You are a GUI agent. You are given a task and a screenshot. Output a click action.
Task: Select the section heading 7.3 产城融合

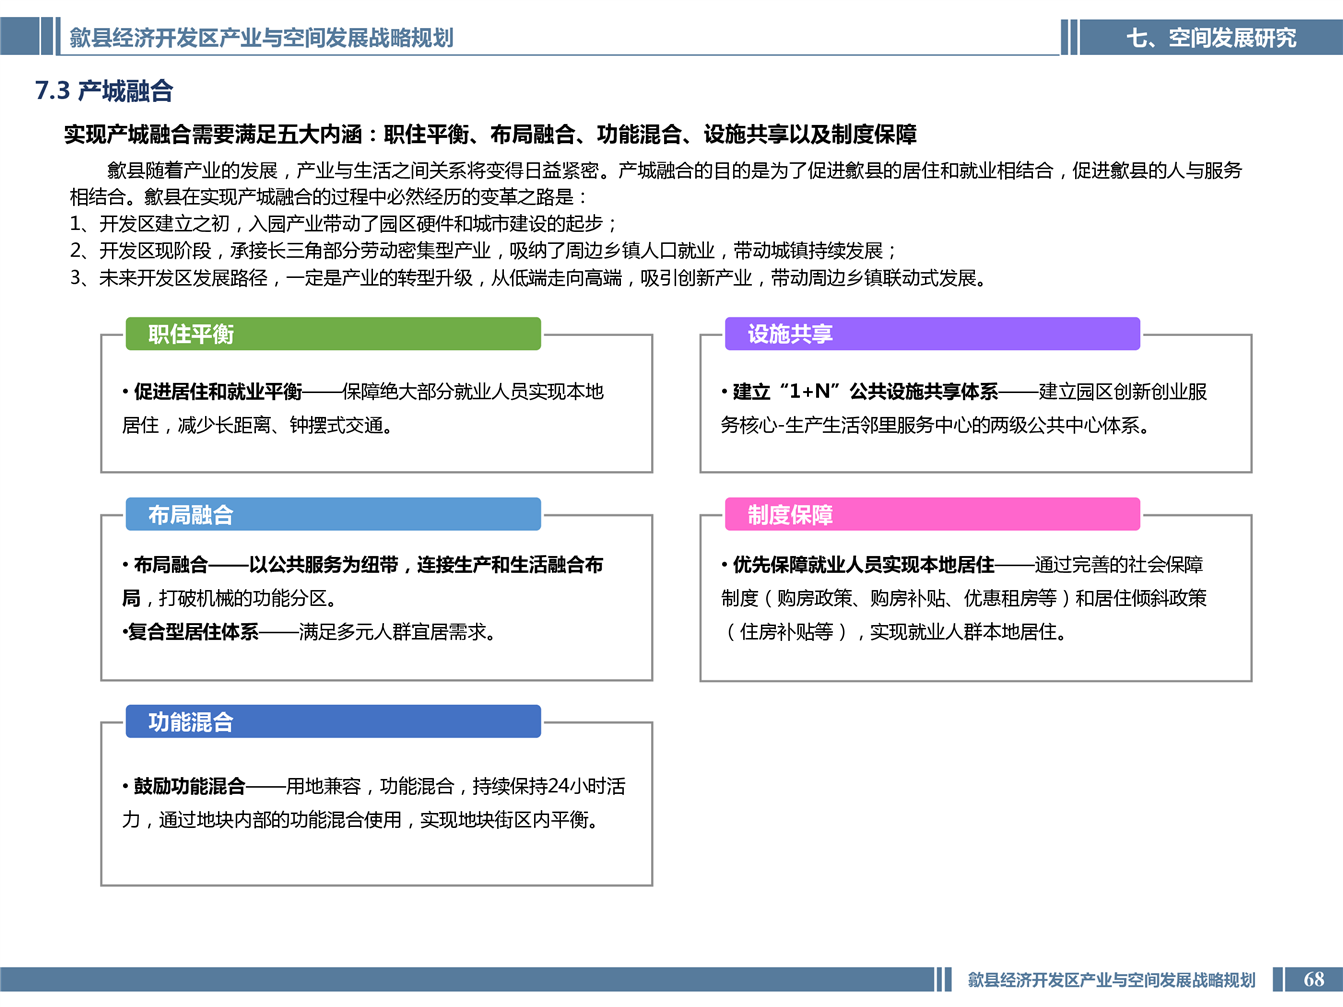[x=104, y=91]
